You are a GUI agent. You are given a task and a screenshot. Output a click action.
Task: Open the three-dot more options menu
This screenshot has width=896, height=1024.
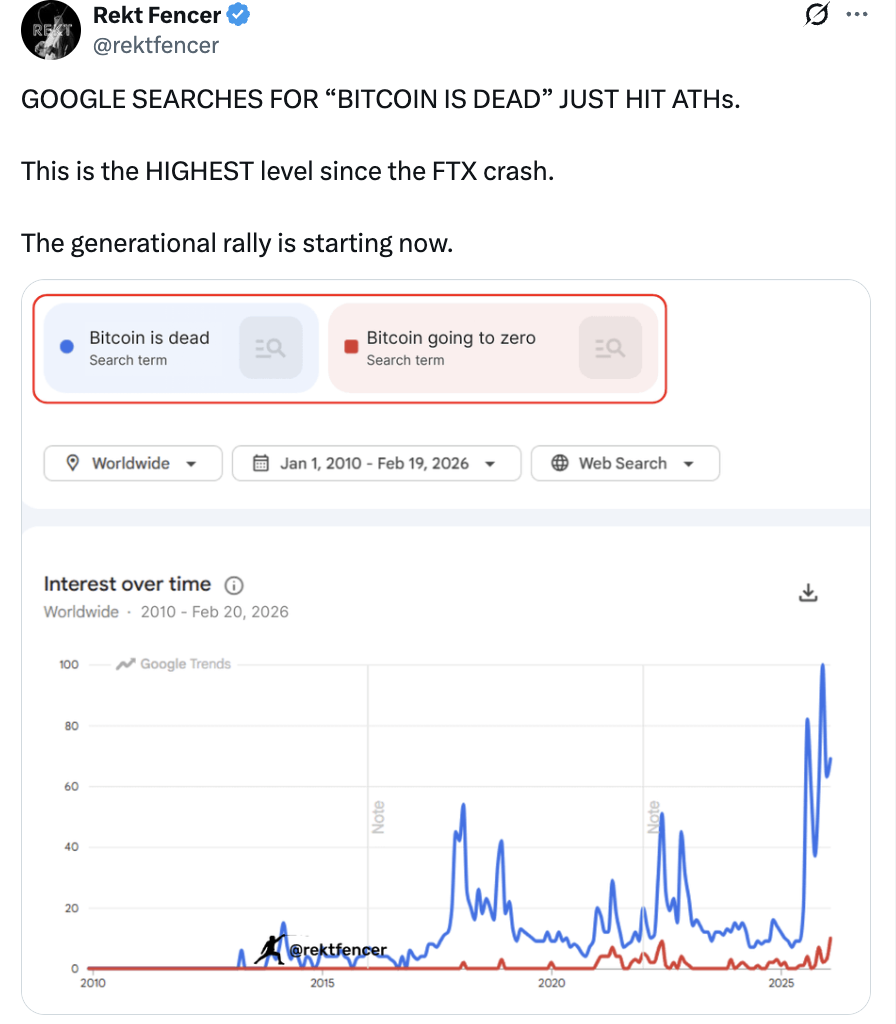[x=857, y=15]
